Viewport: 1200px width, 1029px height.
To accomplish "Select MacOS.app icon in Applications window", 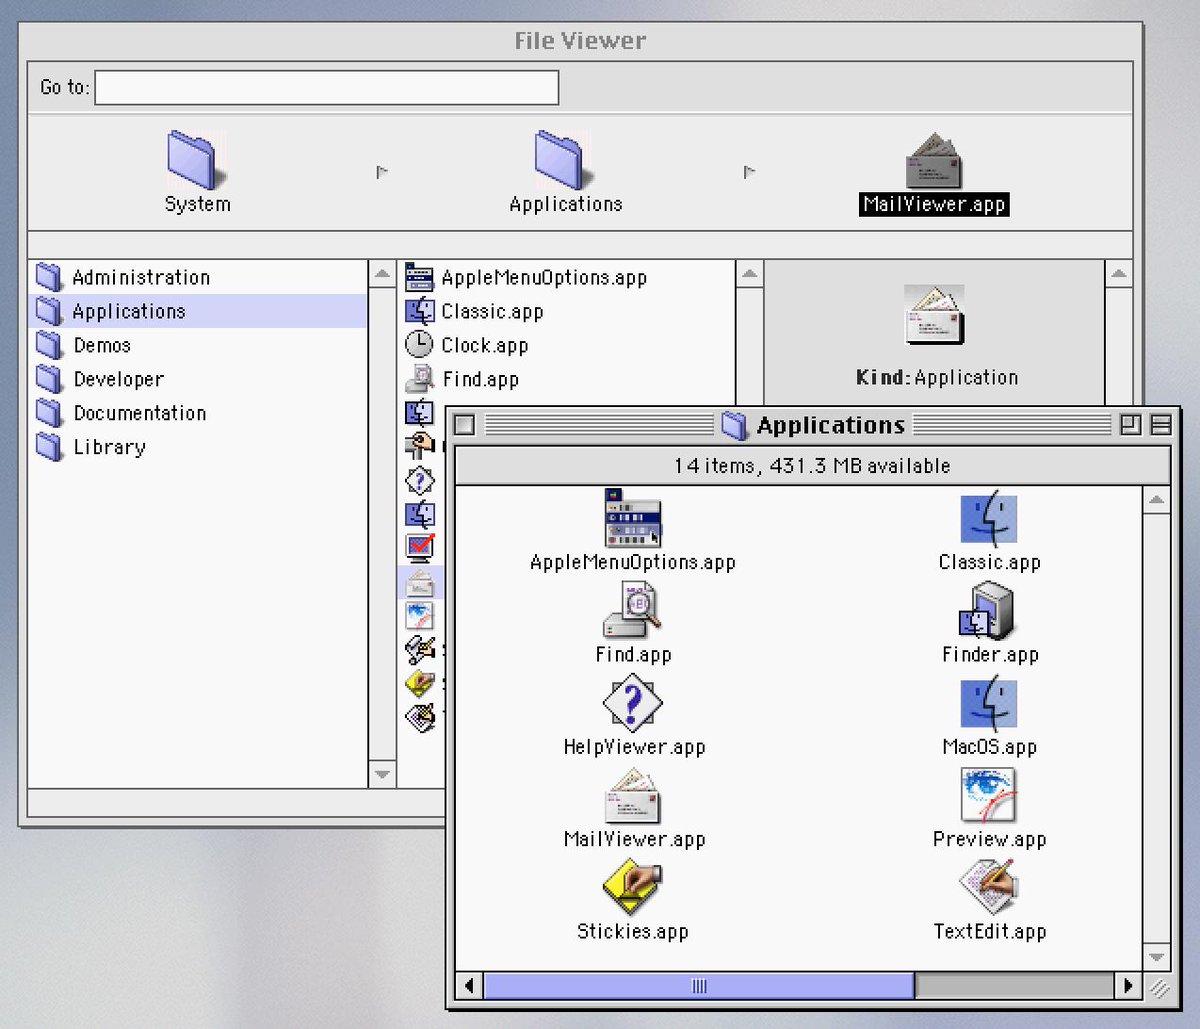I will tap(989, 702).
